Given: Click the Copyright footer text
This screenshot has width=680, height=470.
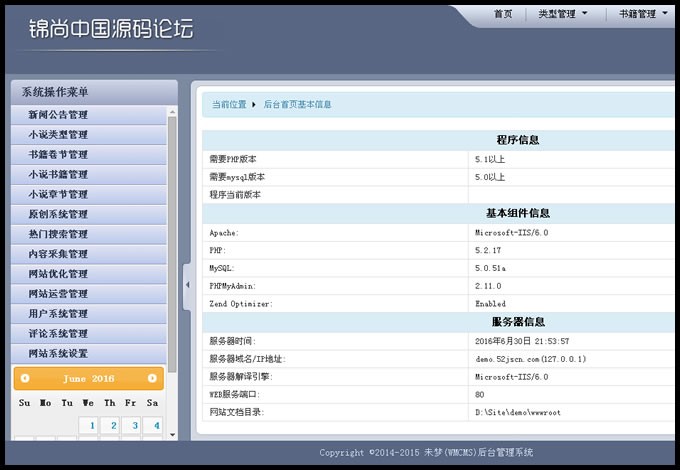Looking at the screenshot, I should [426, 453].
